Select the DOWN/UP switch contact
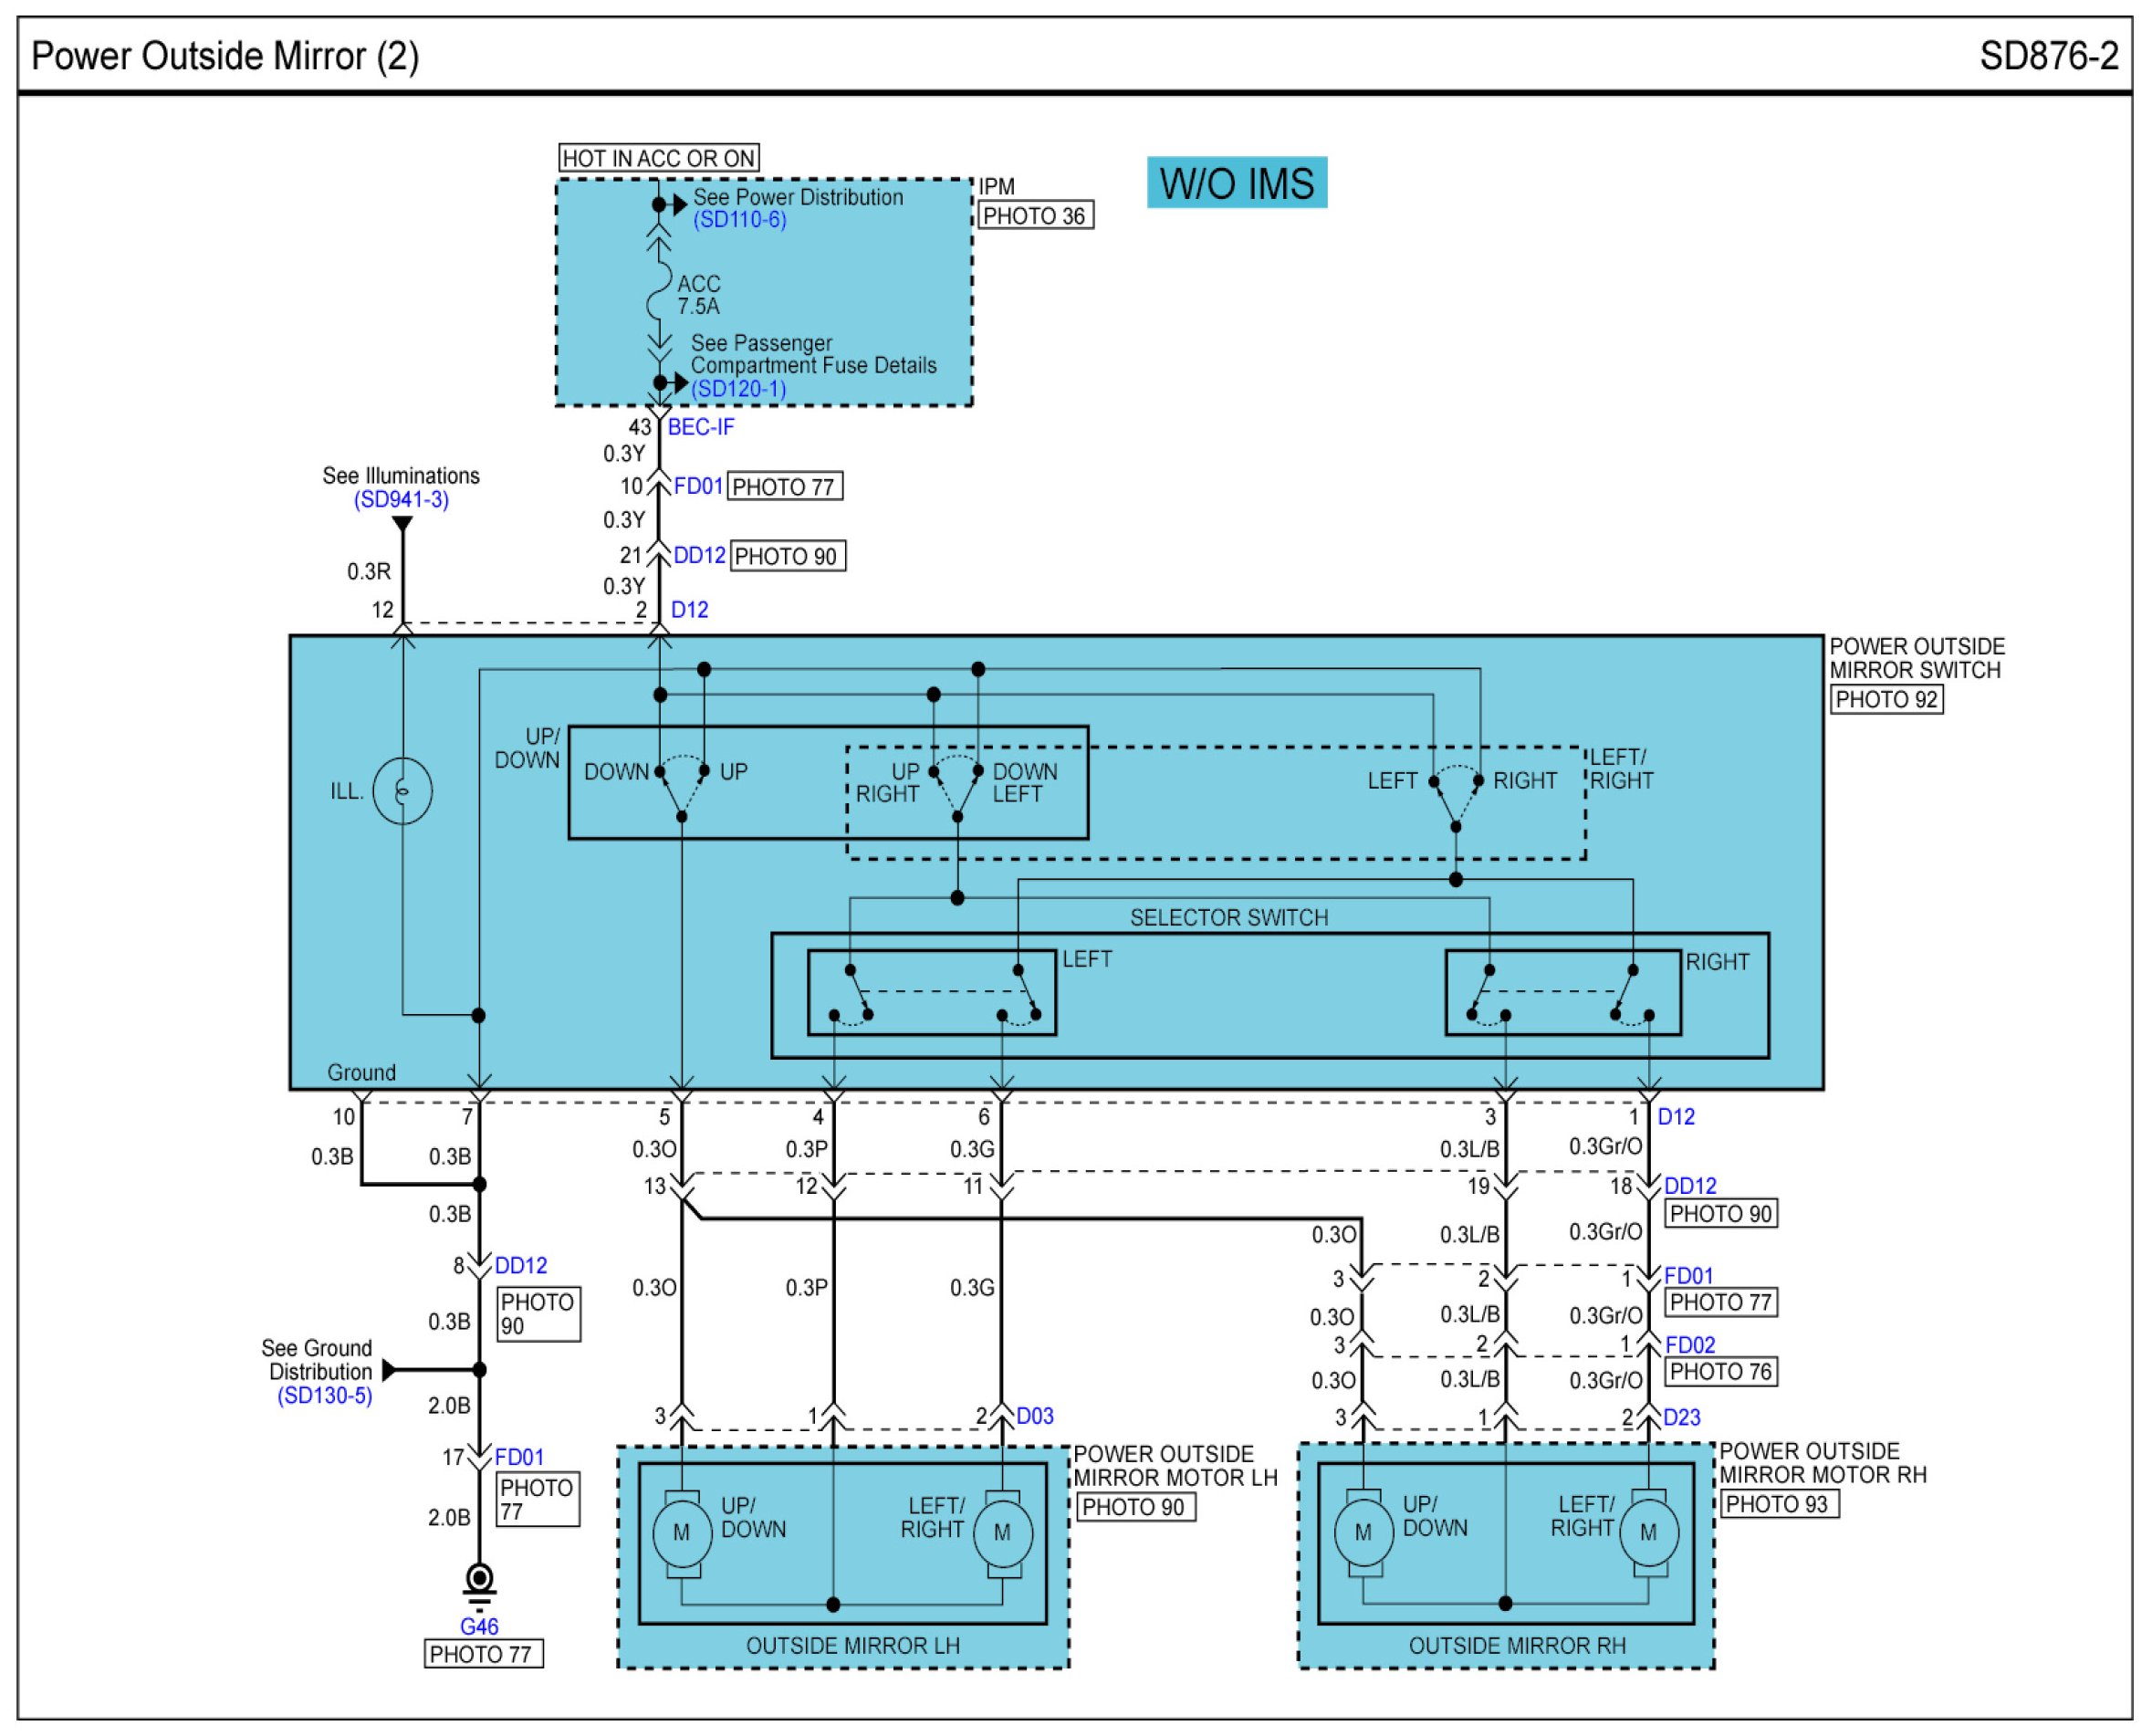Image resolution: width=2152 pixels, height=1736 pixels. (x=682, y=790)
